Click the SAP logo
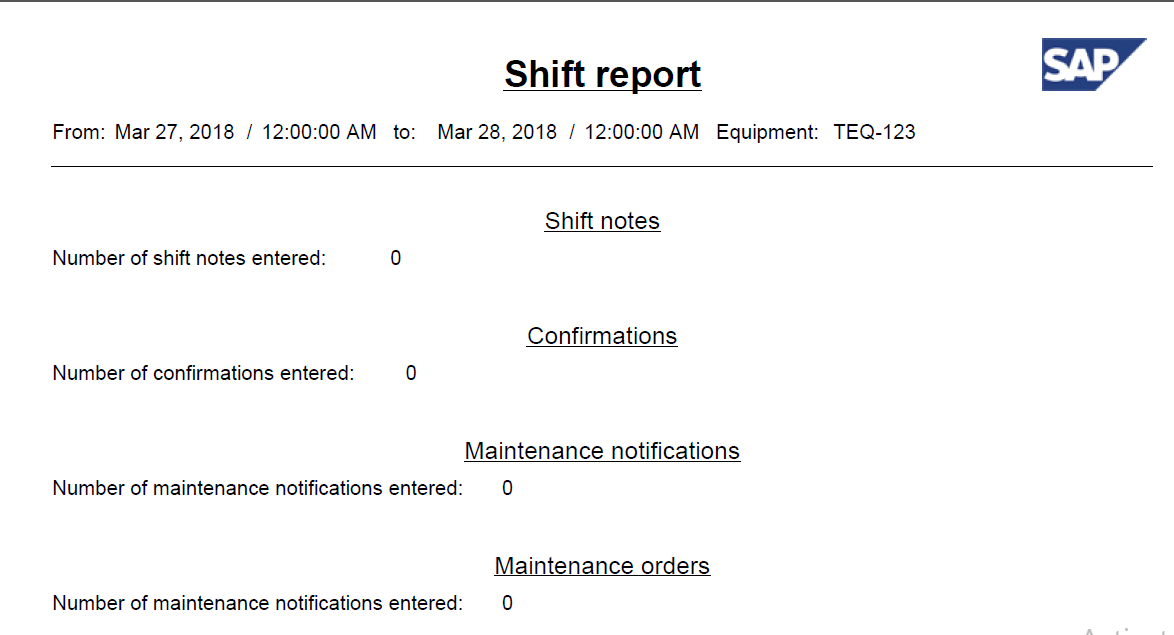The image size is (1174, 635). [1092, 65]
